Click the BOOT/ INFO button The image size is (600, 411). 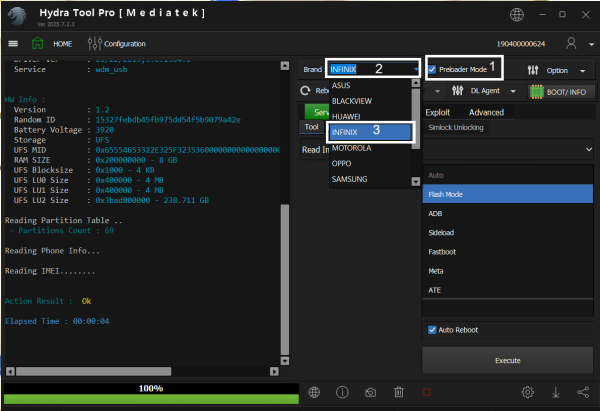[561, 92]
